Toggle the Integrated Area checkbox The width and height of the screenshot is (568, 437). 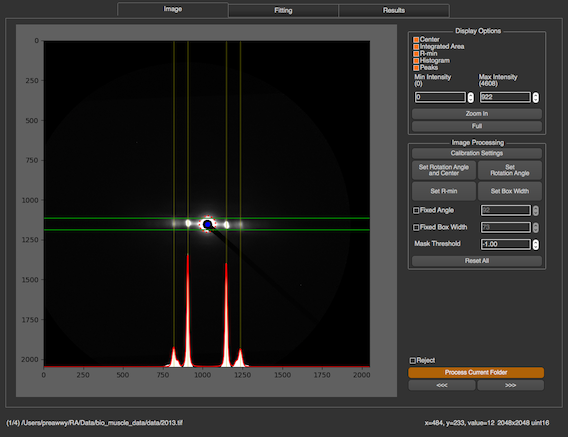coord(416,47)
